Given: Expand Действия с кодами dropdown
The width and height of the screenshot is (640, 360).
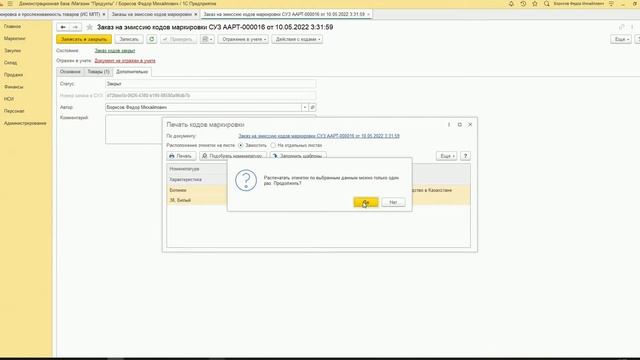Looking at the screenshot, I should (297, 39).
